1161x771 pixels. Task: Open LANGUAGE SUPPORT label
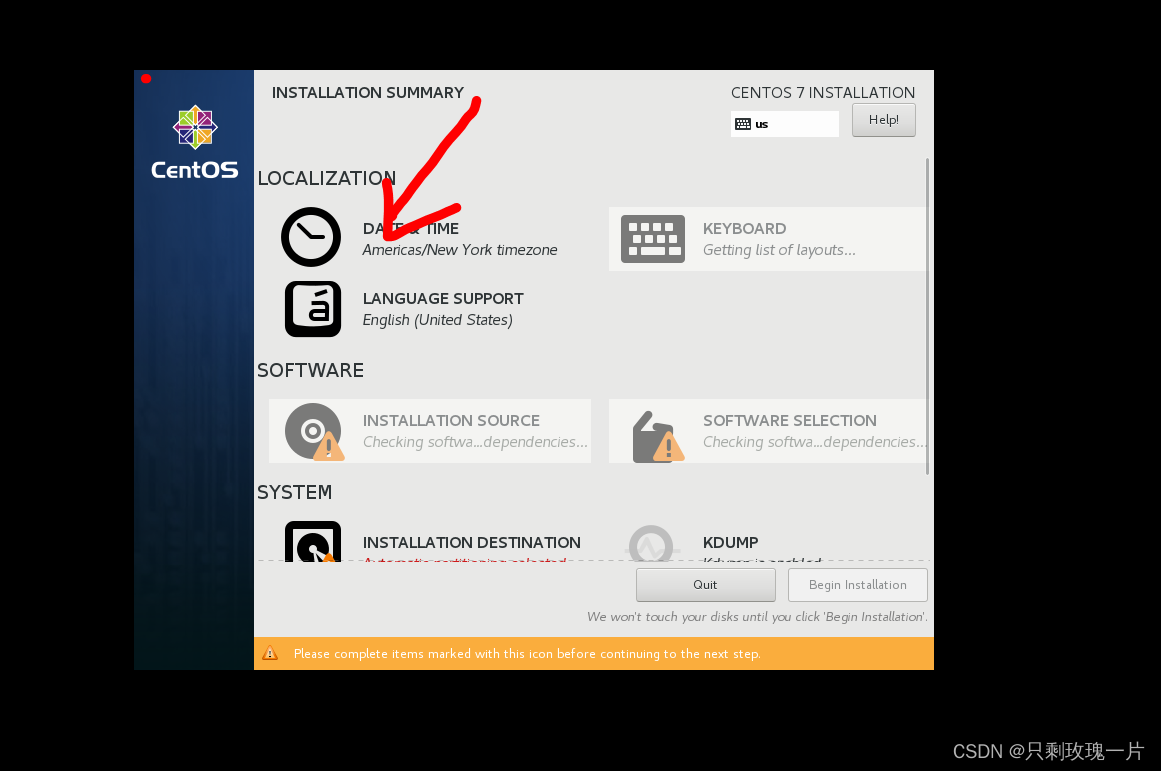pos(443,298)
